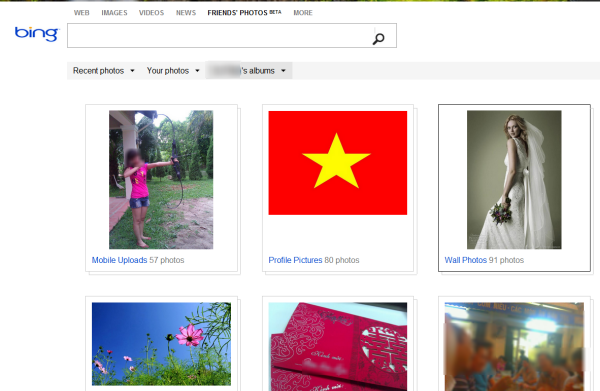Click the Bing logo
Screen dimensions: 600x391
pos(37,34)
